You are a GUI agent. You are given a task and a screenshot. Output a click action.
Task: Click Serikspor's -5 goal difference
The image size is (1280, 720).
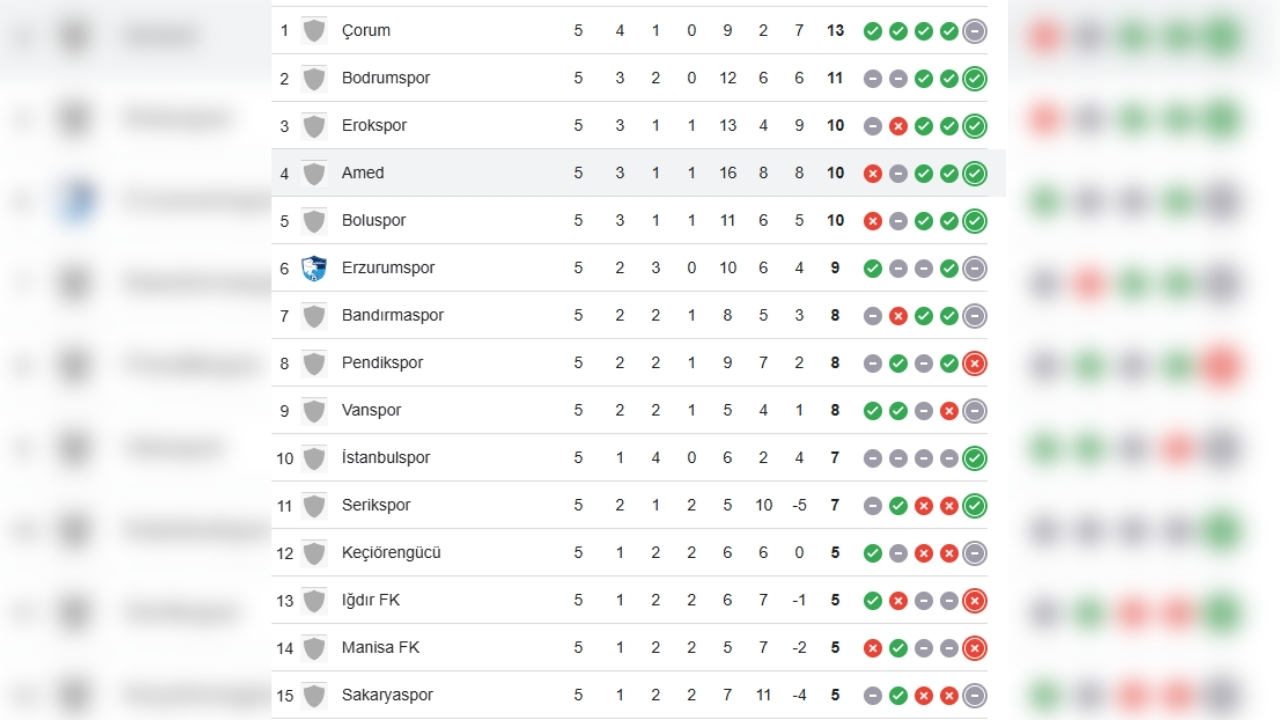tap(799, 505)
